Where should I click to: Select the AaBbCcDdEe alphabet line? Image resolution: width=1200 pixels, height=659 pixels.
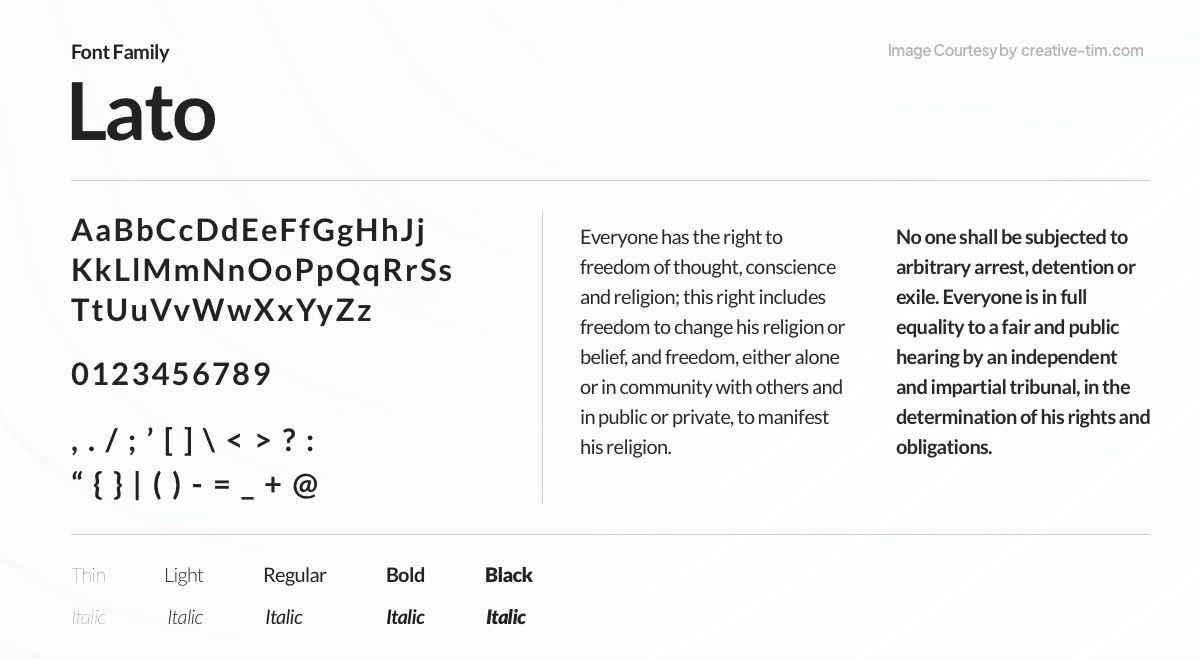pos(248,231)
